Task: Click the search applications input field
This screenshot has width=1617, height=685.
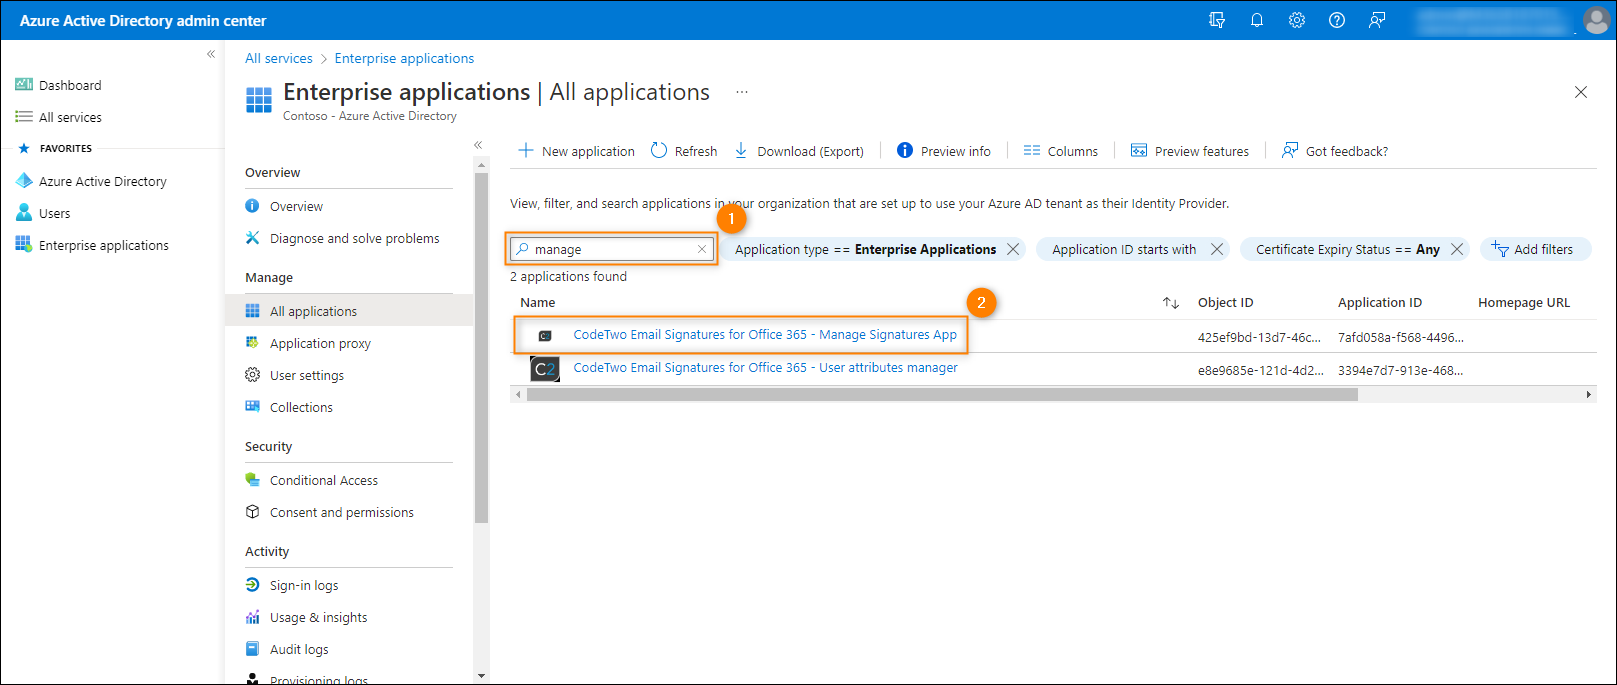Action: point(612,249)
